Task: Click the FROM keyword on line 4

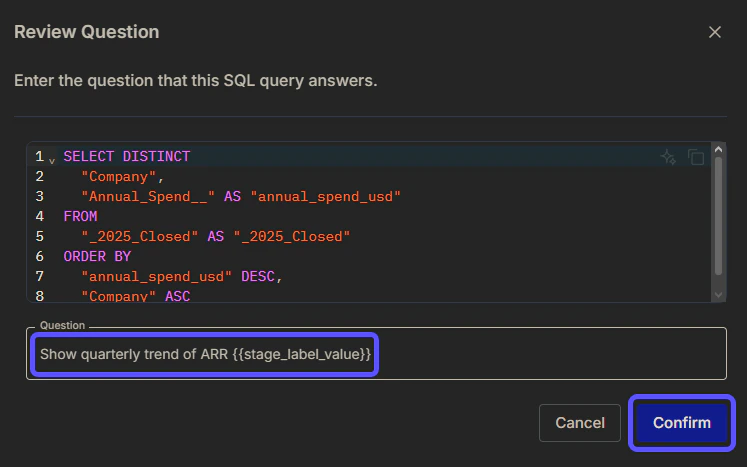Action: [81, 216]
